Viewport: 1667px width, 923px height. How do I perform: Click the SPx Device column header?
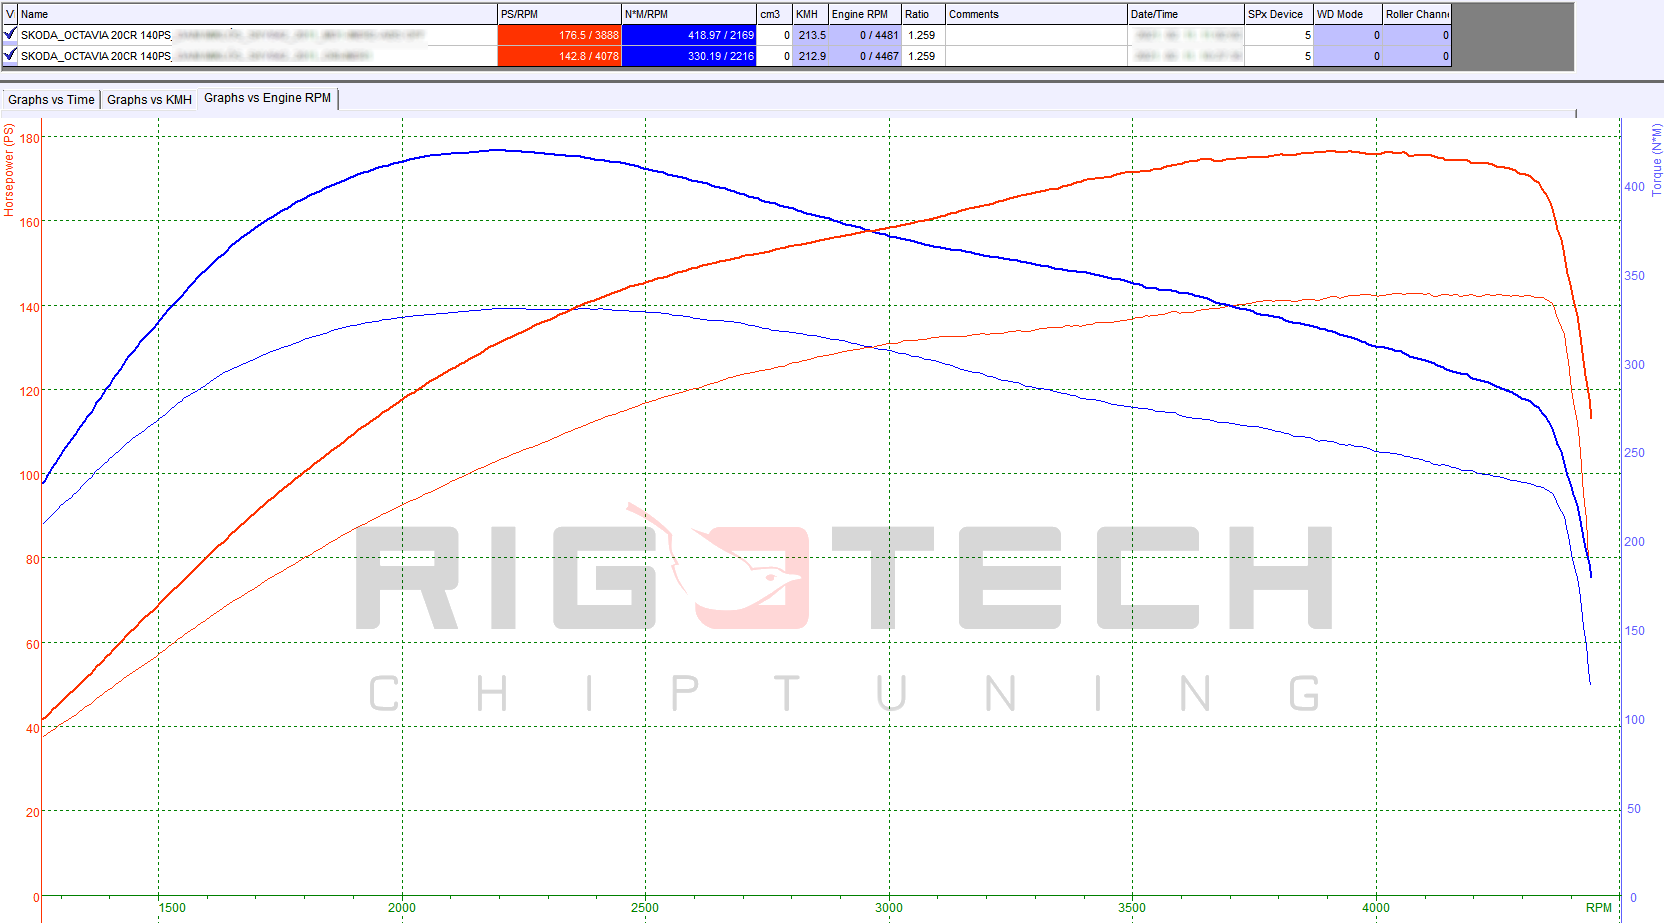[1279, 14]
